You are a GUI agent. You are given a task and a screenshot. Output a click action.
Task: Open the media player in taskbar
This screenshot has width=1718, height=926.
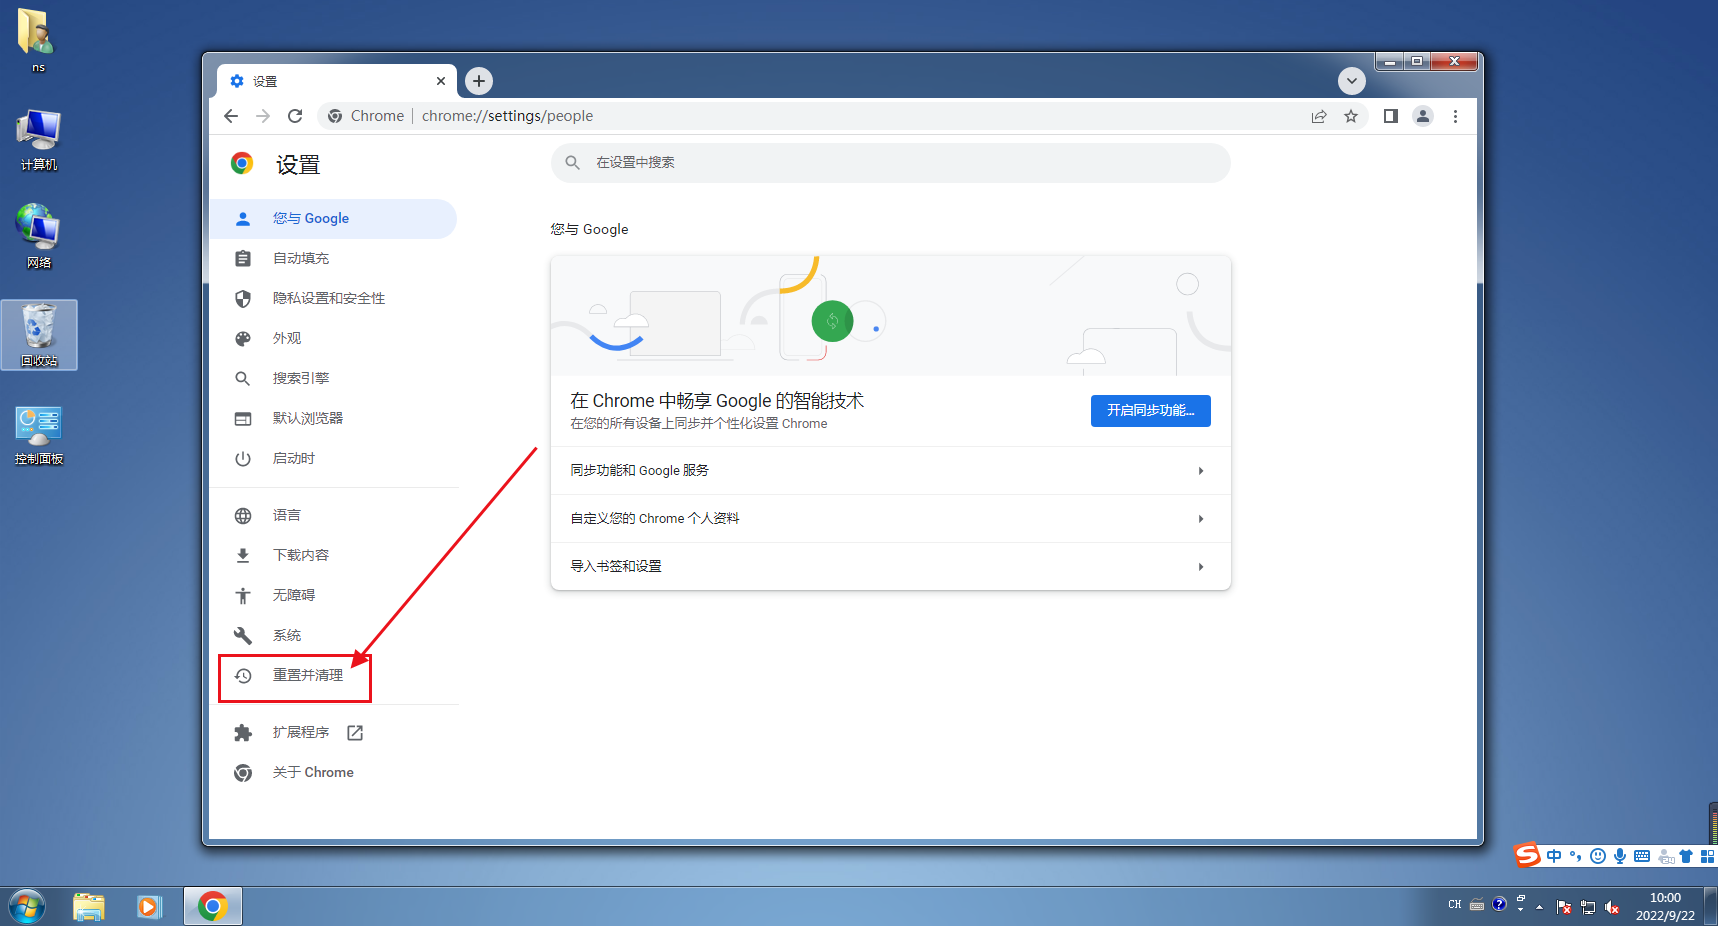tap(150, 906)
